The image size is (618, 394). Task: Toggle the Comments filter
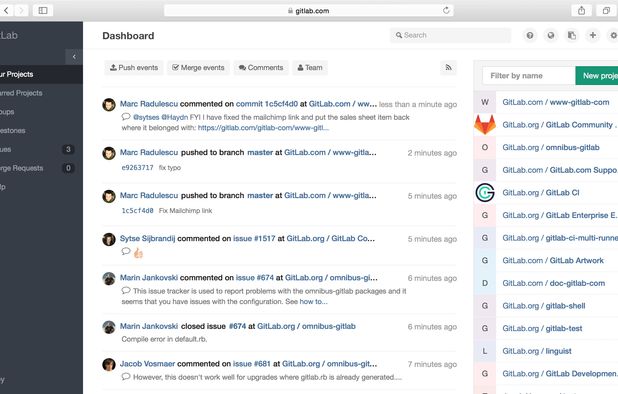(261, 68)
